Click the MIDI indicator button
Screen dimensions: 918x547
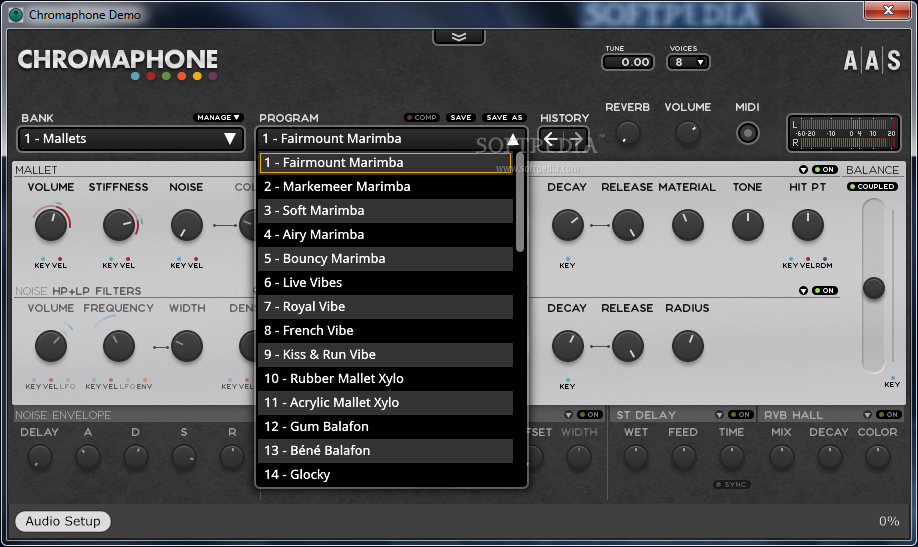[747, 133]
